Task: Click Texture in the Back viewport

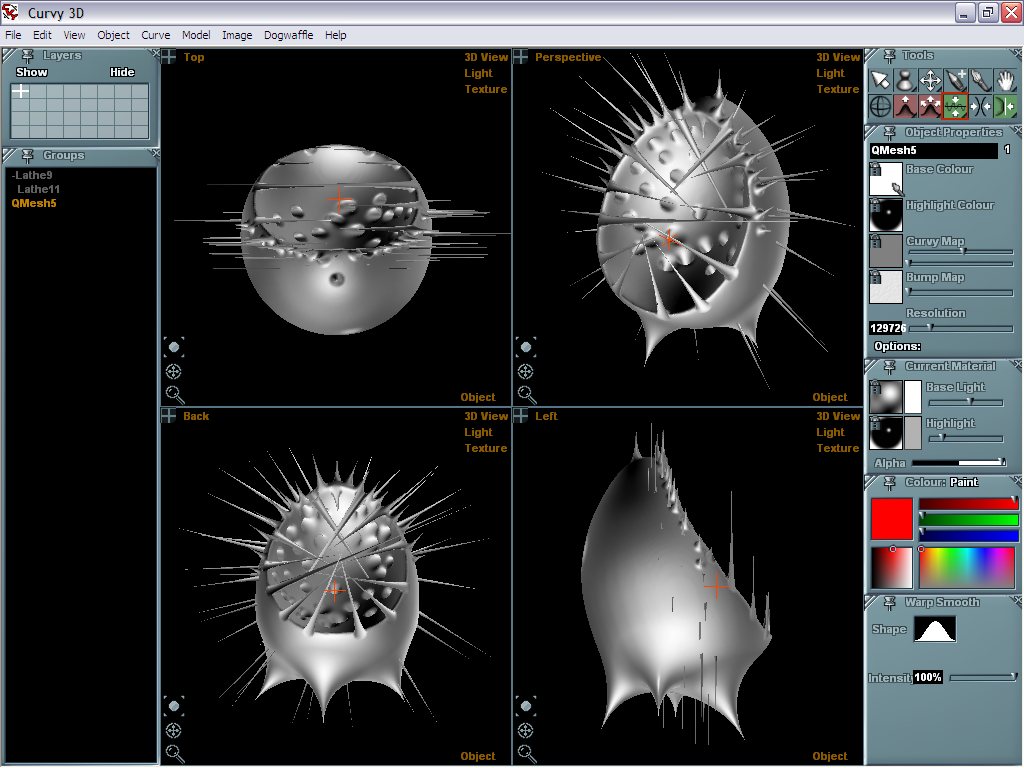Action: pyautogui.click(x=486, y=448)
